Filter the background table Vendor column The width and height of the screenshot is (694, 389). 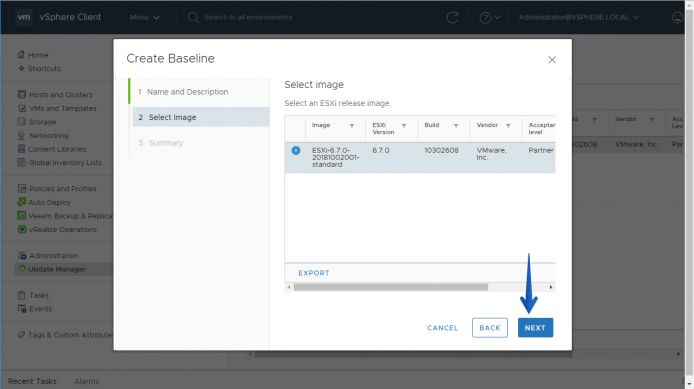[x=652, y=119]
